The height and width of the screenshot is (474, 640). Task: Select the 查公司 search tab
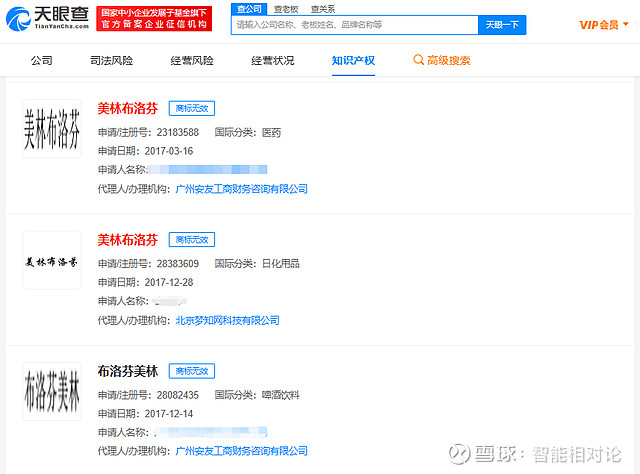[249, 9]
